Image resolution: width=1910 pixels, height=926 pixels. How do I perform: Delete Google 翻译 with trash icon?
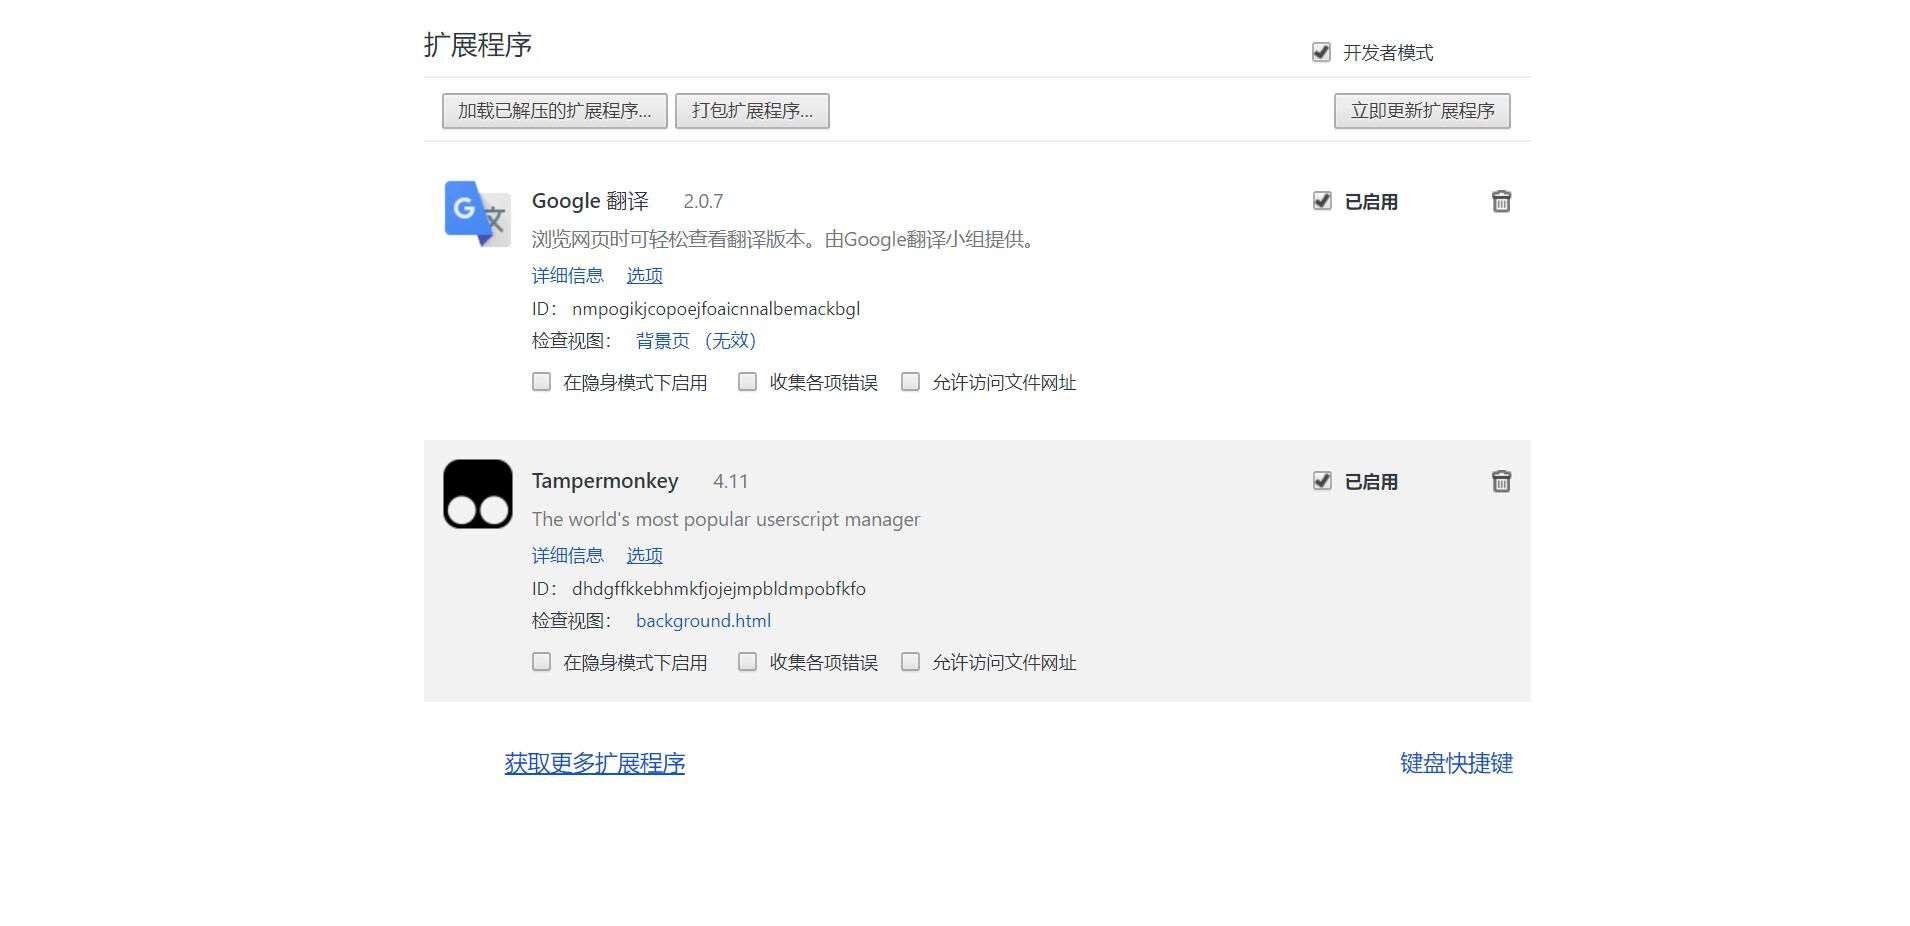[x=1500, y=202]
